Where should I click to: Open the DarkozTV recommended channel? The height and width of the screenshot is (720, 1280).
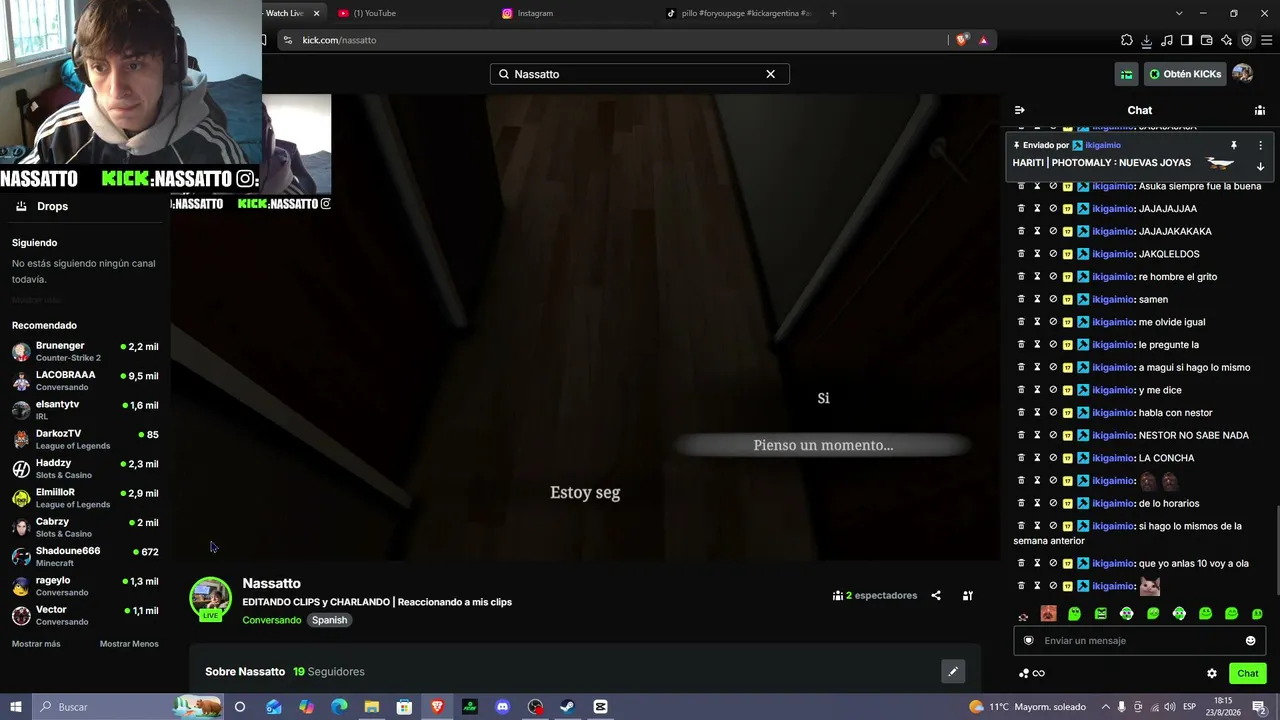[x=85, y=439]
